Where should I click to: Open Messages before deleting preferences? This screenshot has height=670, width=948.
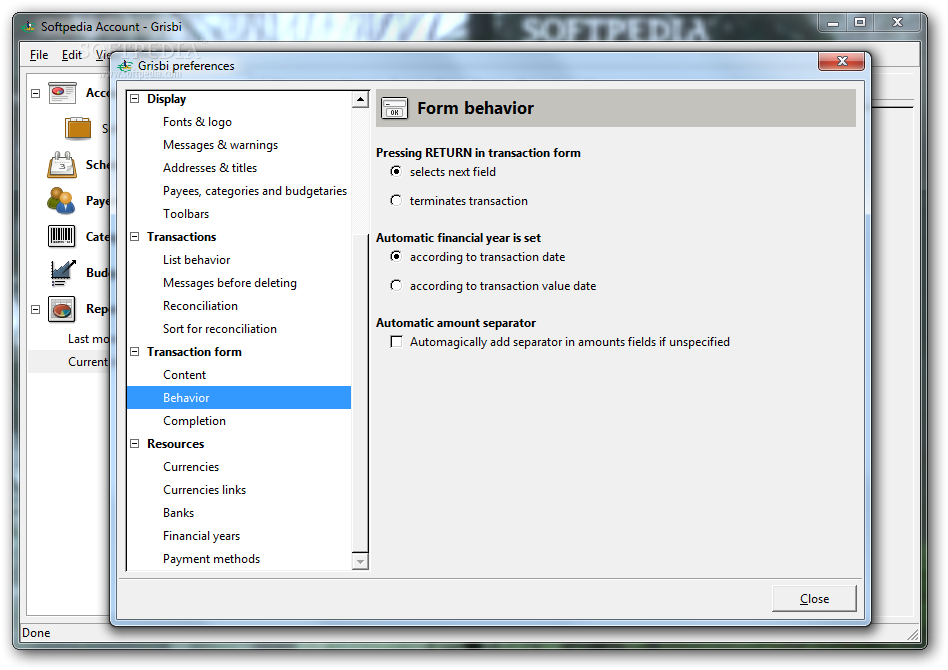[230, 283]
